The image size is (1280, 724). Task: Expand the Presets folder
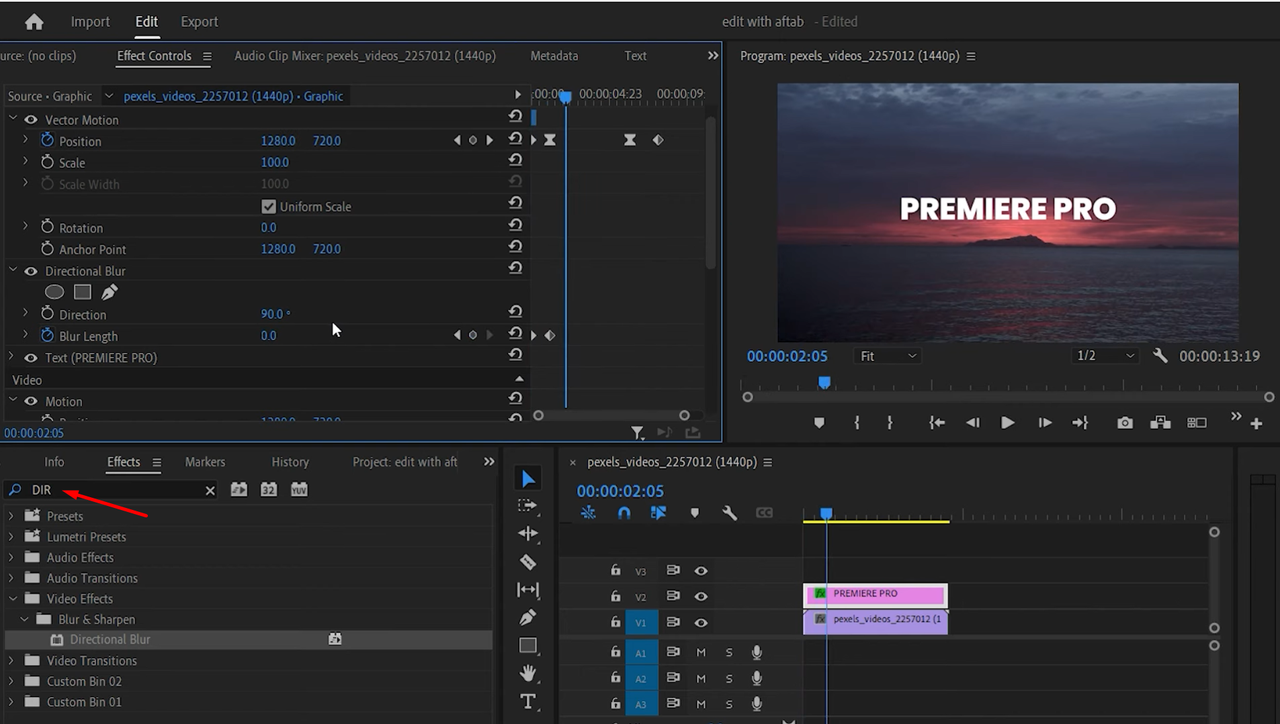coord(12,516)
